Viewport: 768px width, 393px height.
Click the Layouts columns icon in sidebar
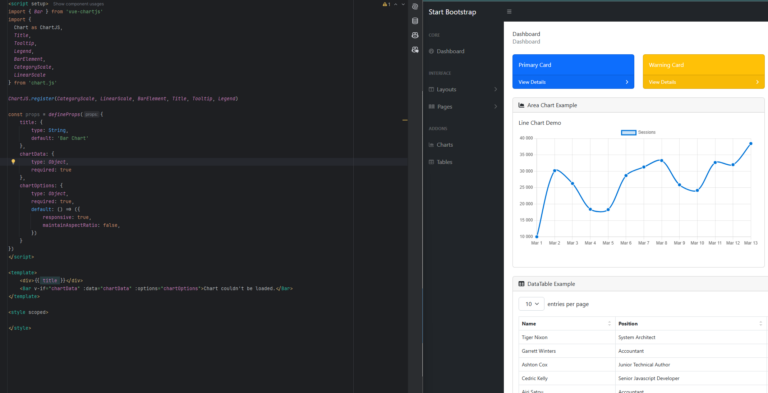pos(431,89)
